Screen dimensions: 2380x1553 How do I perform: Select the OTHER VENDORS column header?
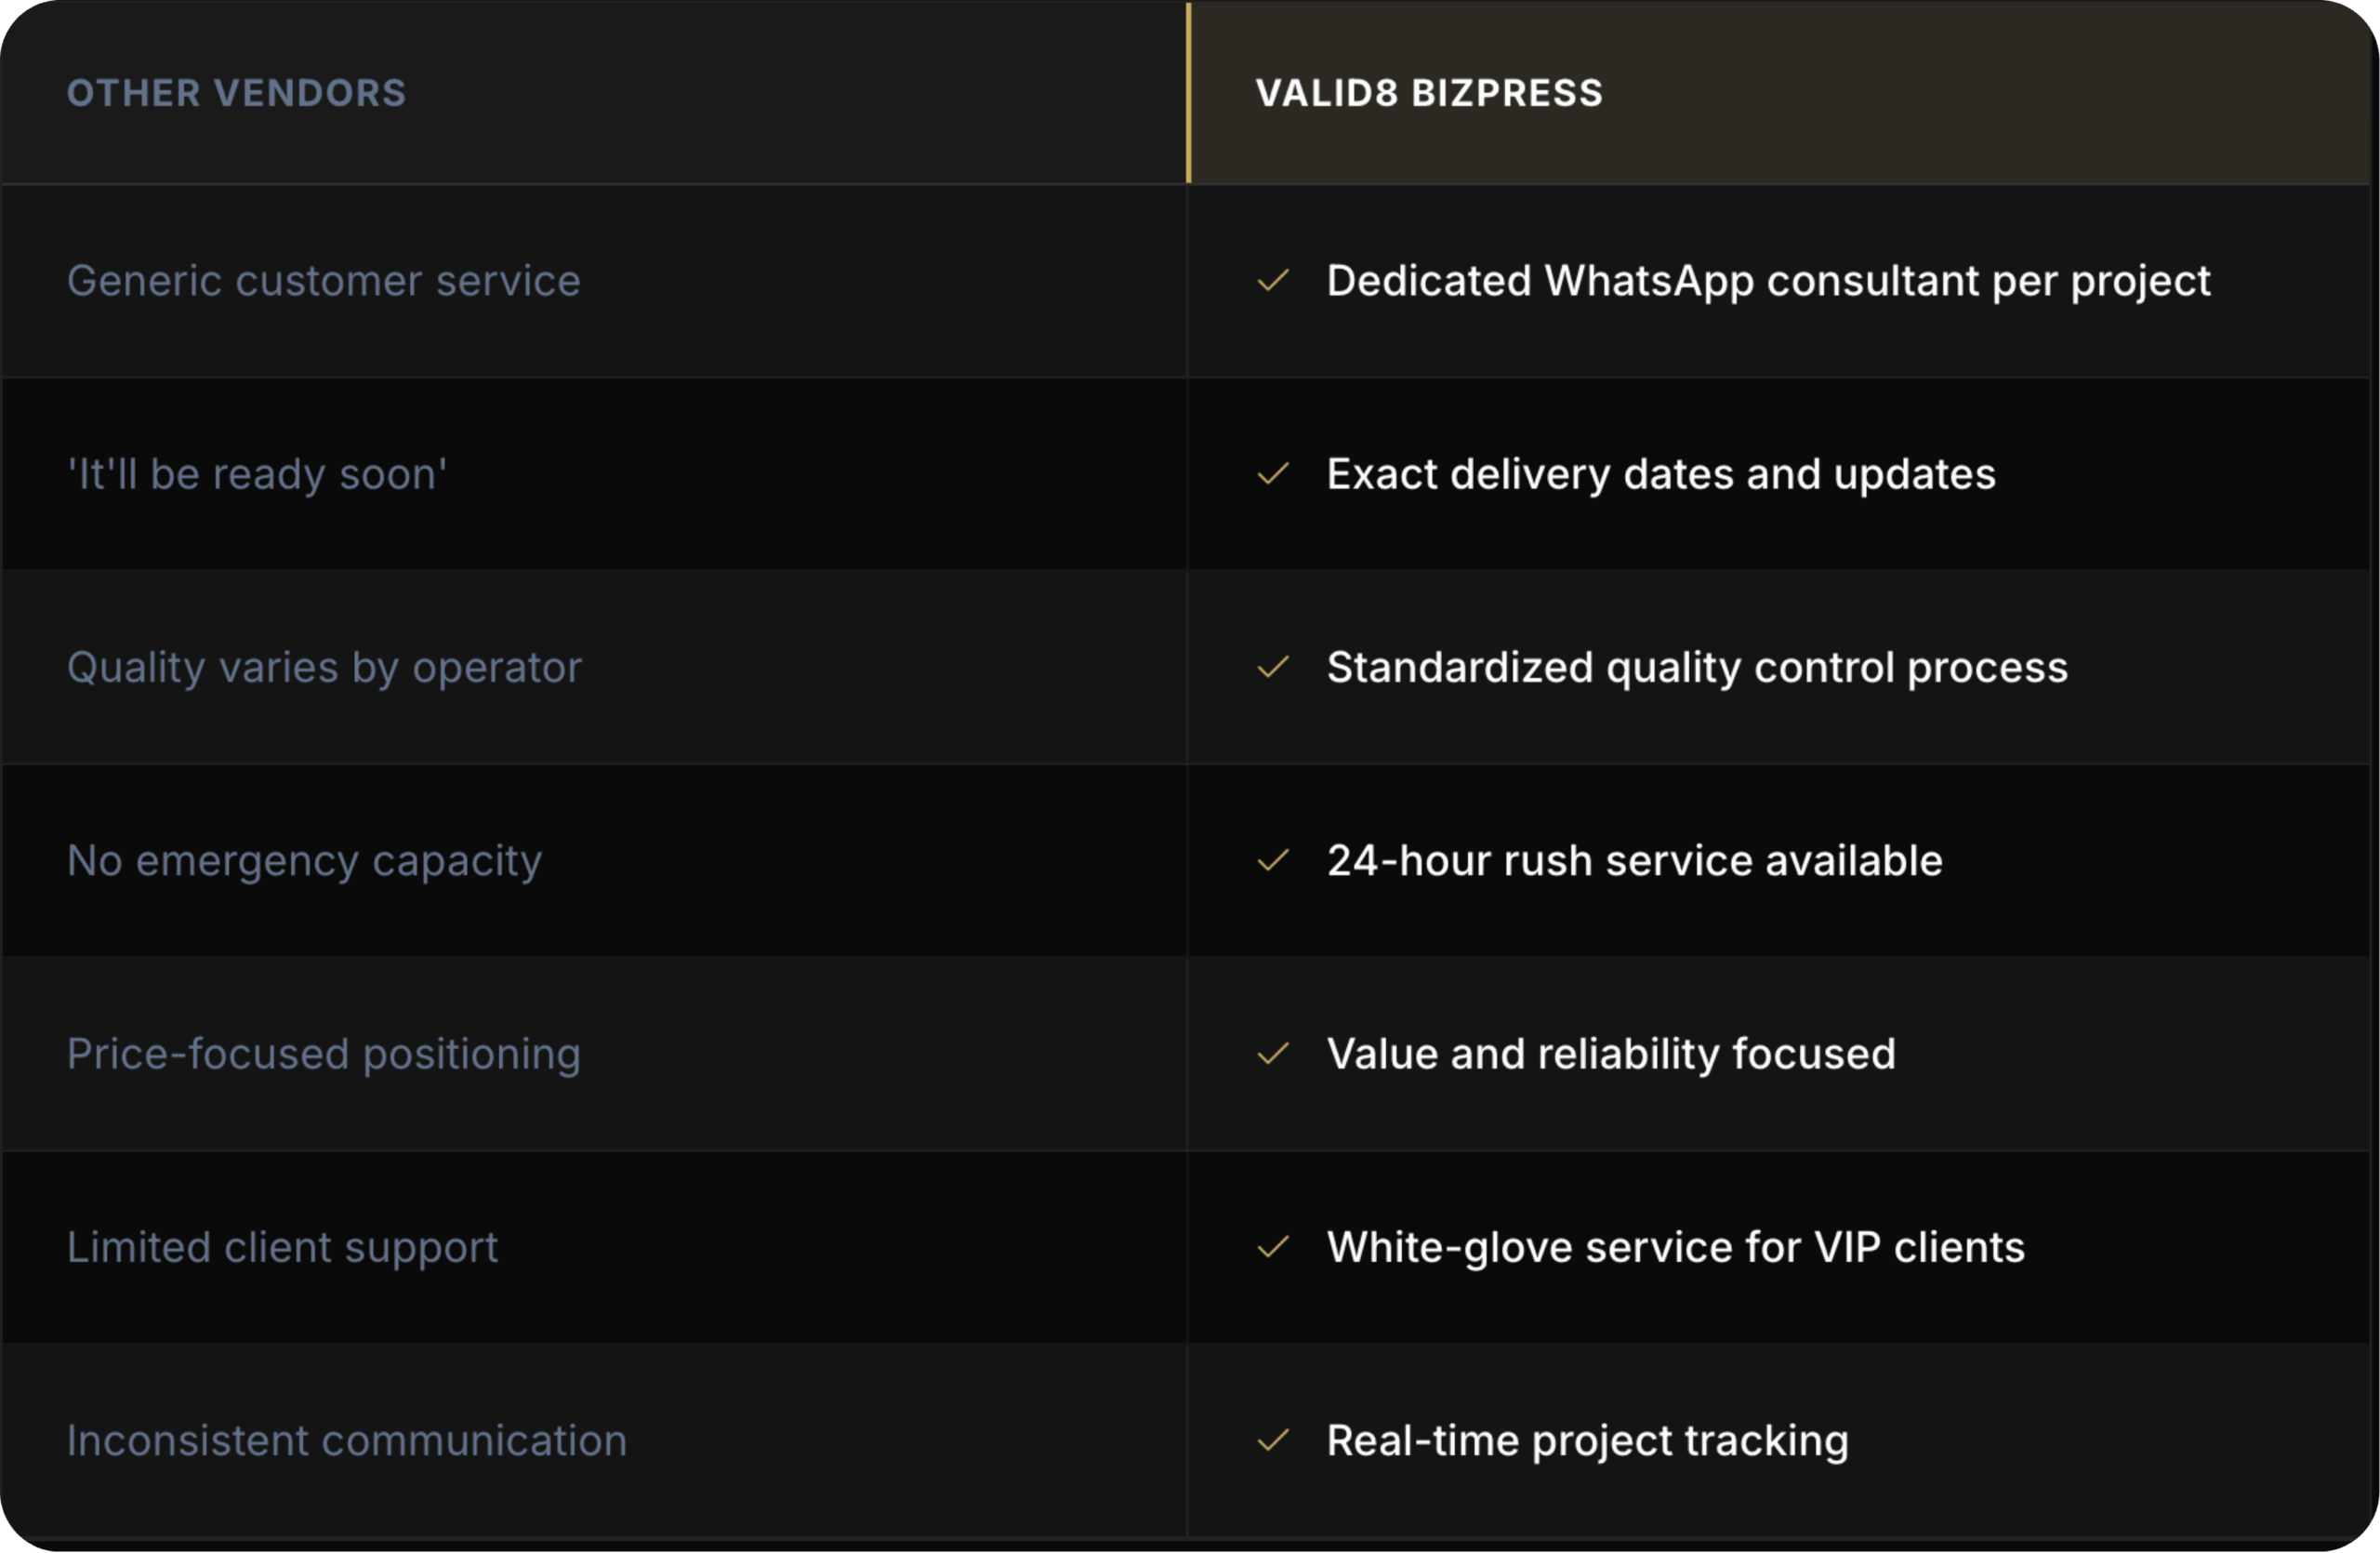236,93
